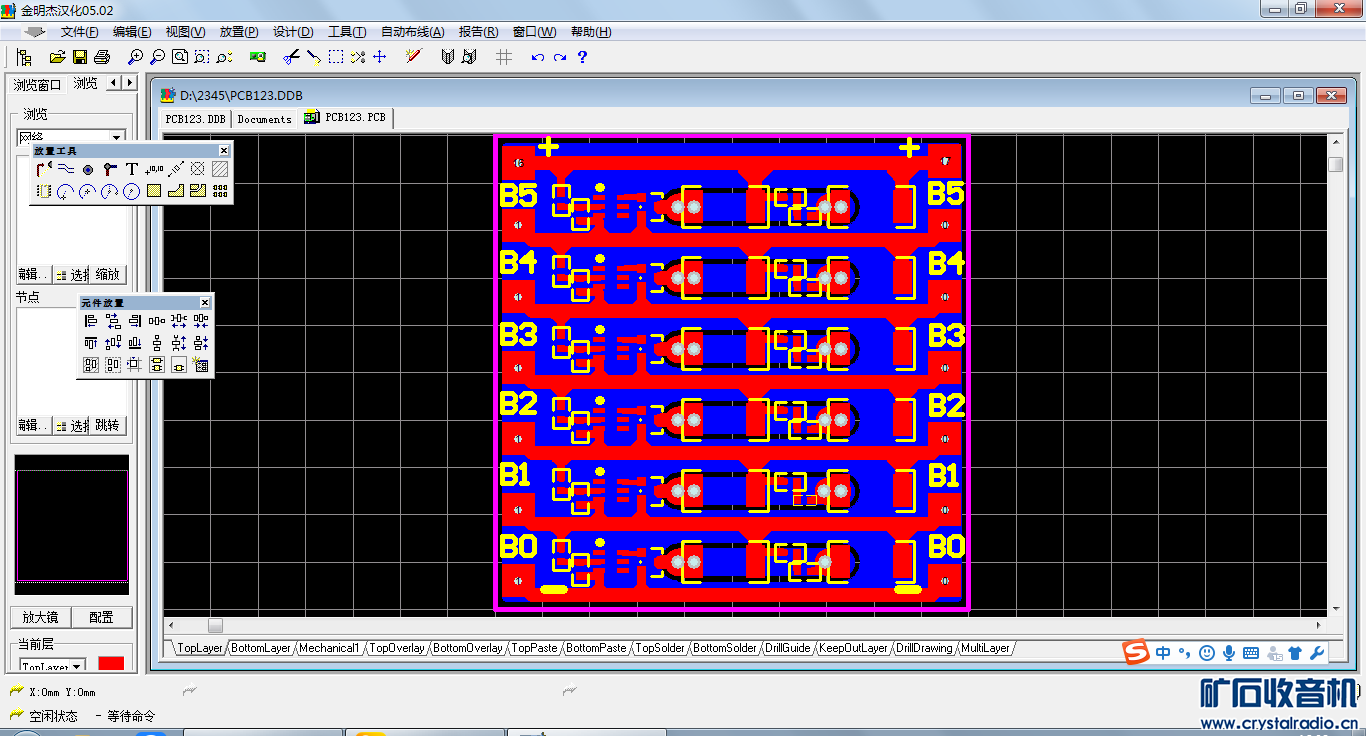
Task: Click the gray arrow left of 文件 menu
Action: [35, 32]
